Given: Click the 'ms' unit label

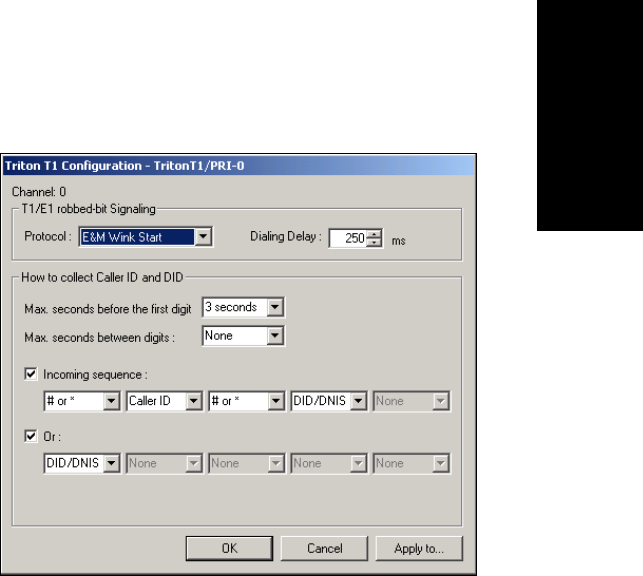Looking at the screenshot, I should point(399,241).
